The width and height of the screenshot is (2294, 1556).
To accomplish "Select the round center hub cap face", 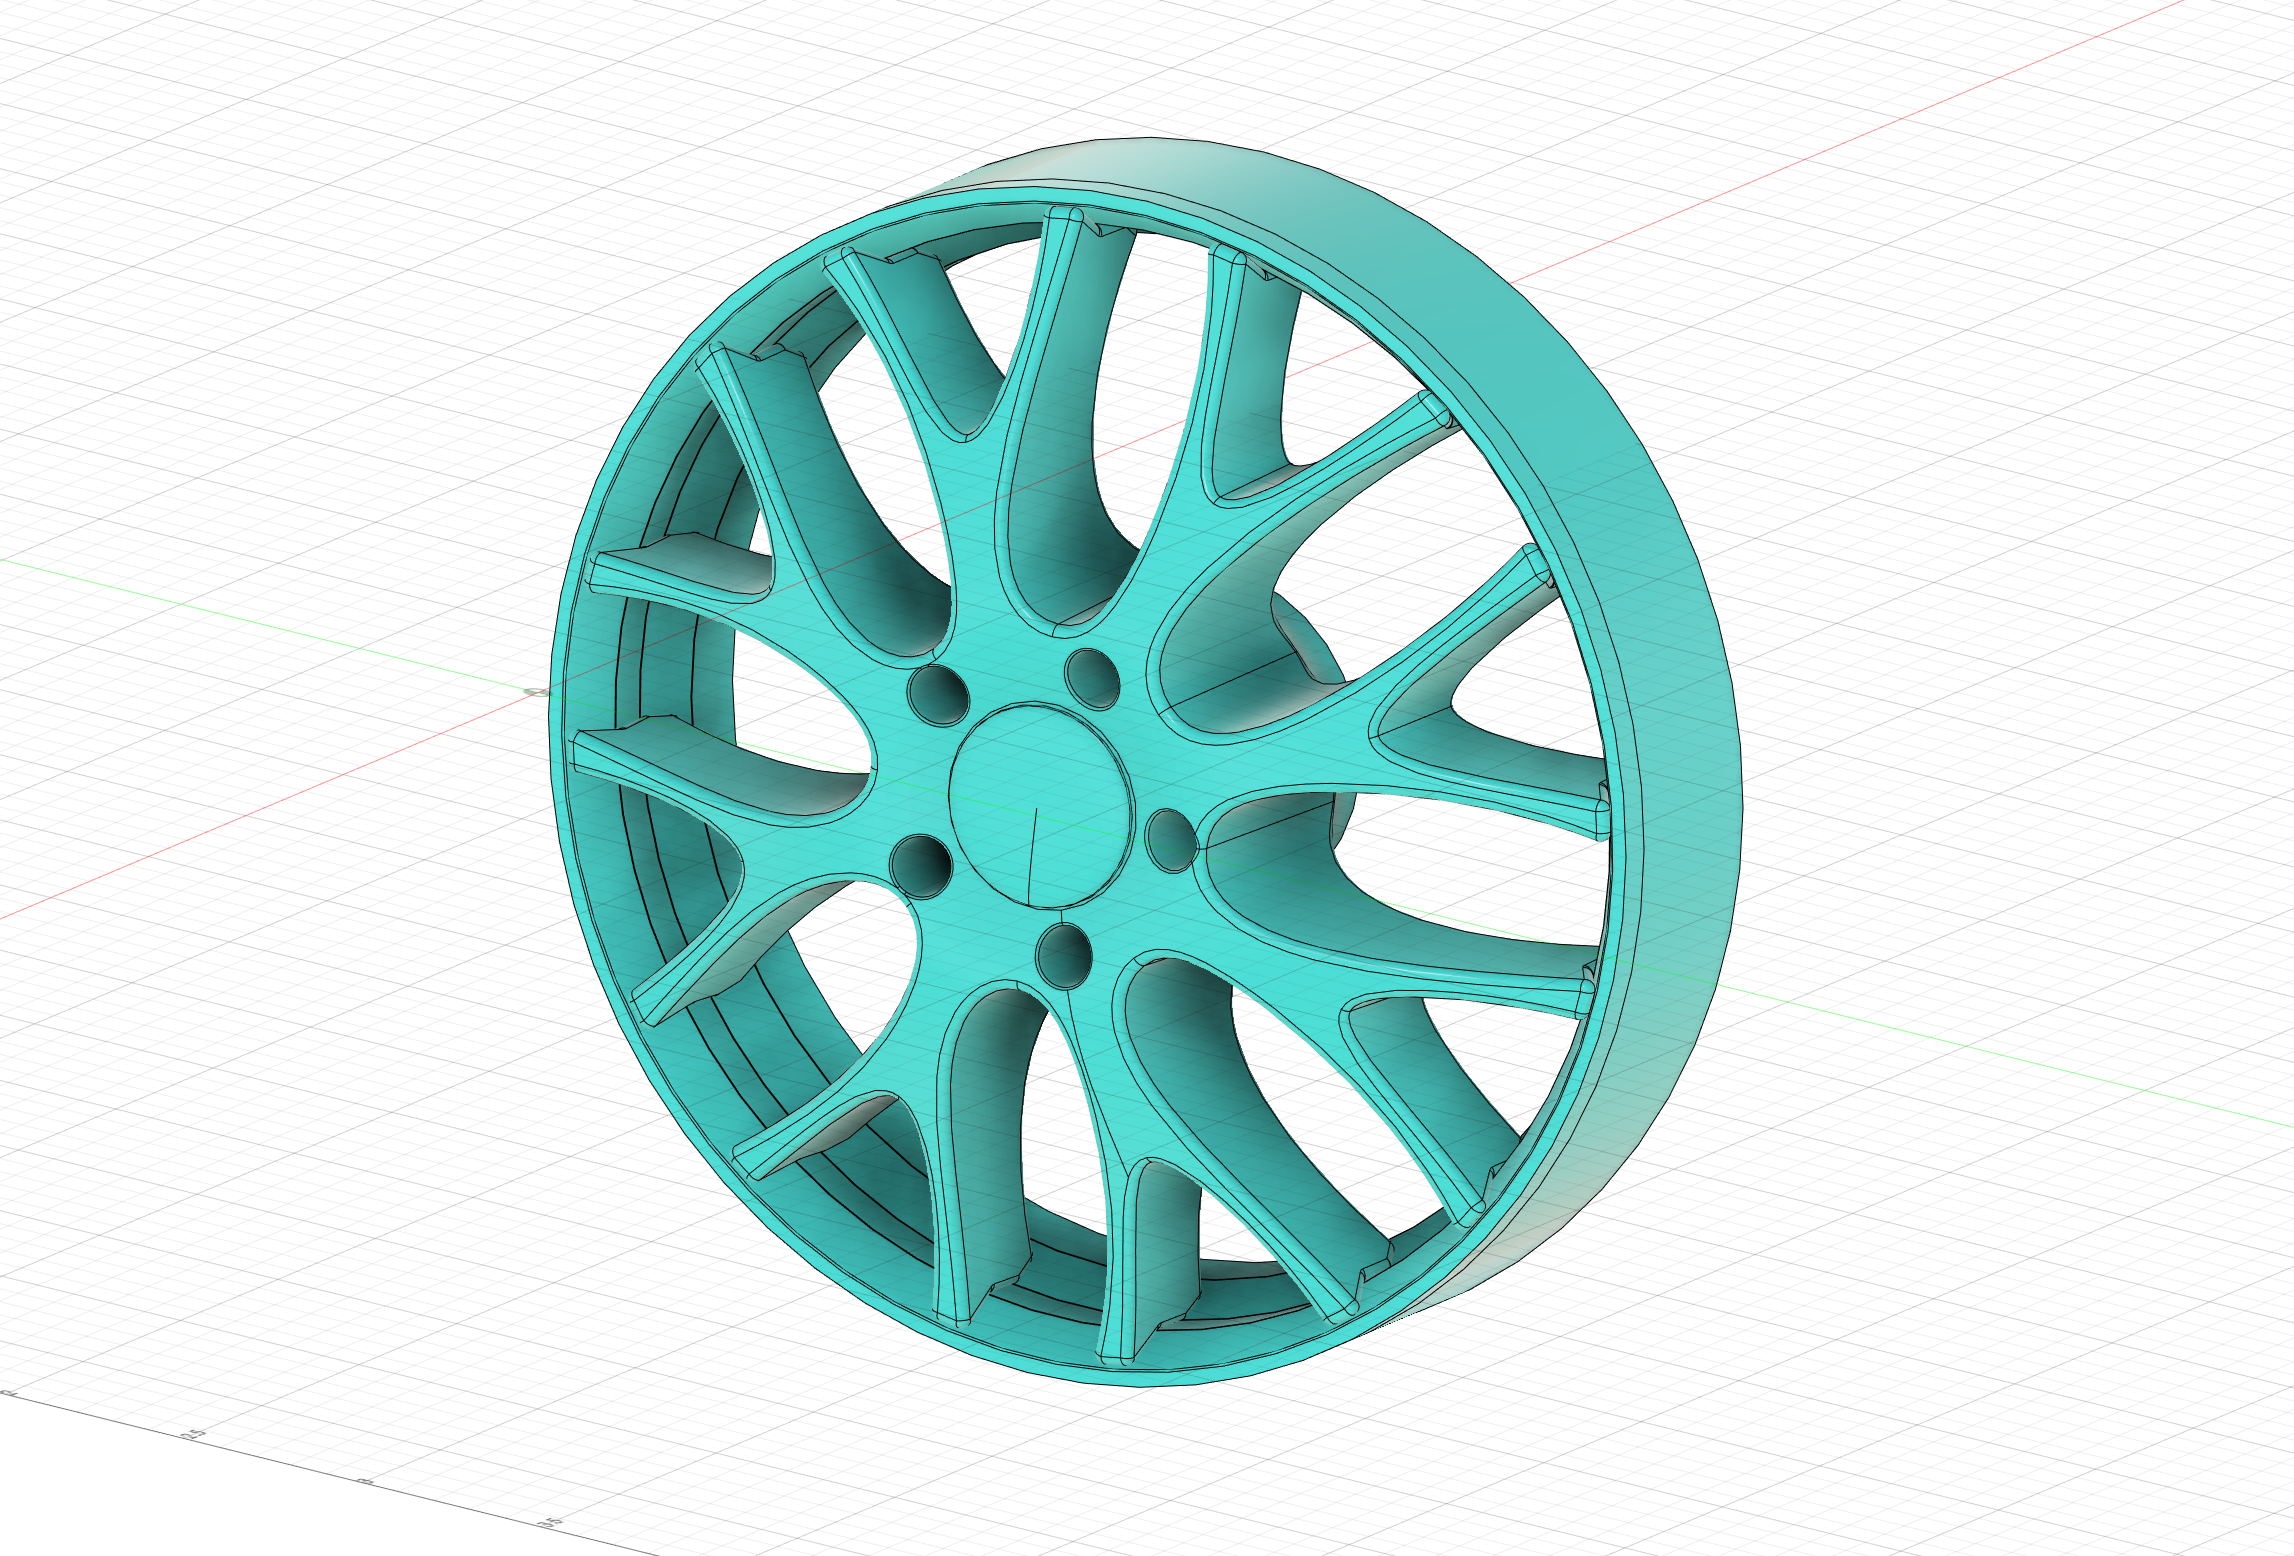I will pyautogui.click(x=1039, y=804).
